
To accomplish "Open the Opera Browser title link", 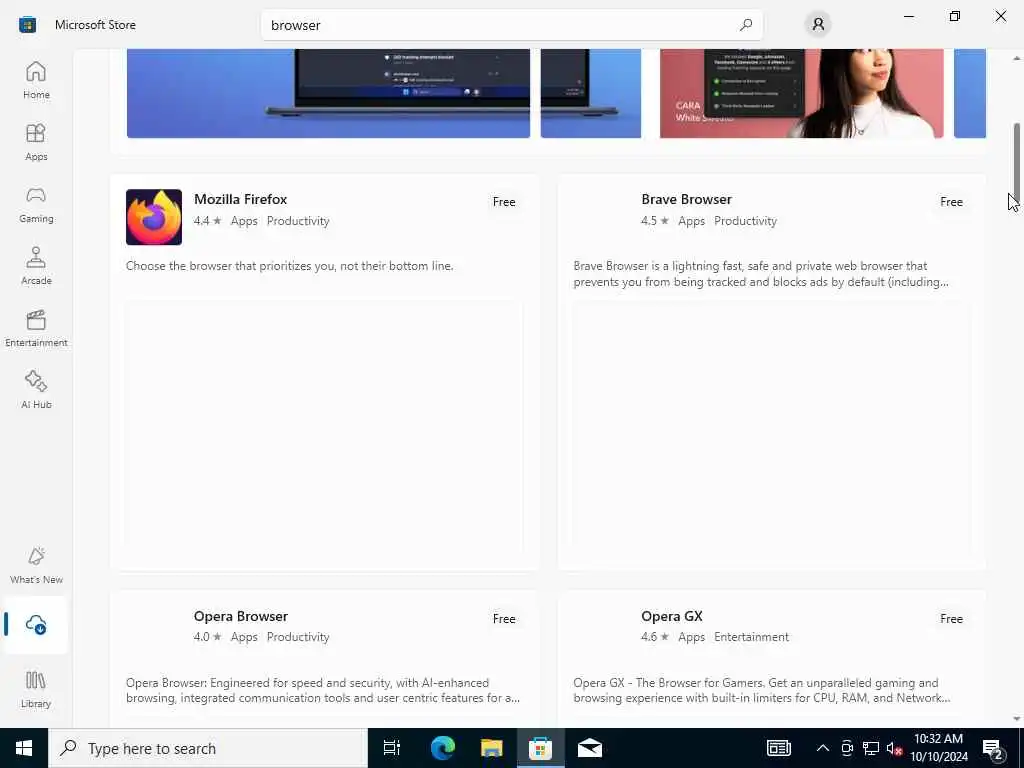I will coord(240,616).
